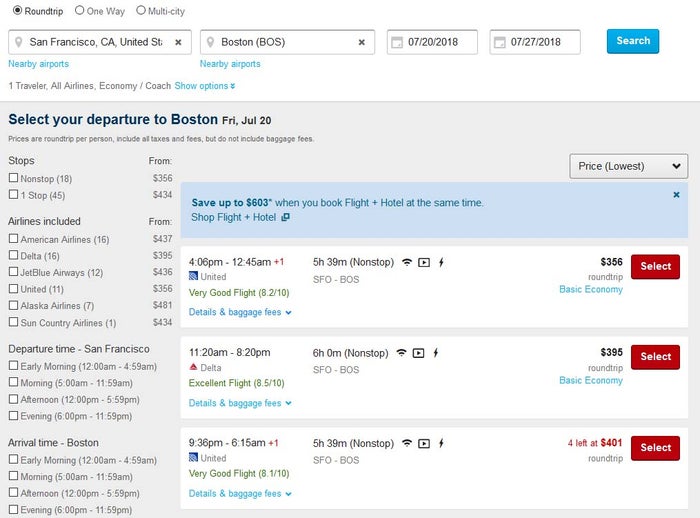
Task: Check Early Morning departure from San Francisco
Action: point(13,366)
